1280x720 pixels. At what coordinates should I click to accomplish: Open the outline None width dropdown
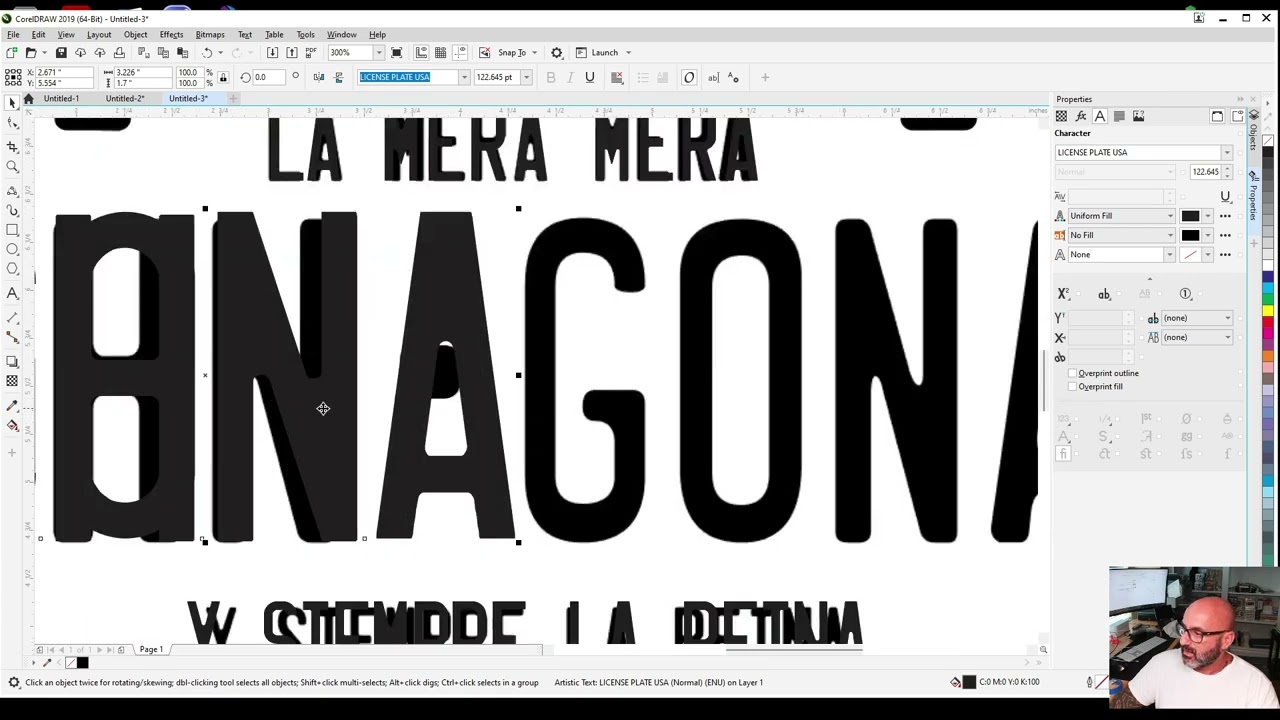pos(1170,254)
